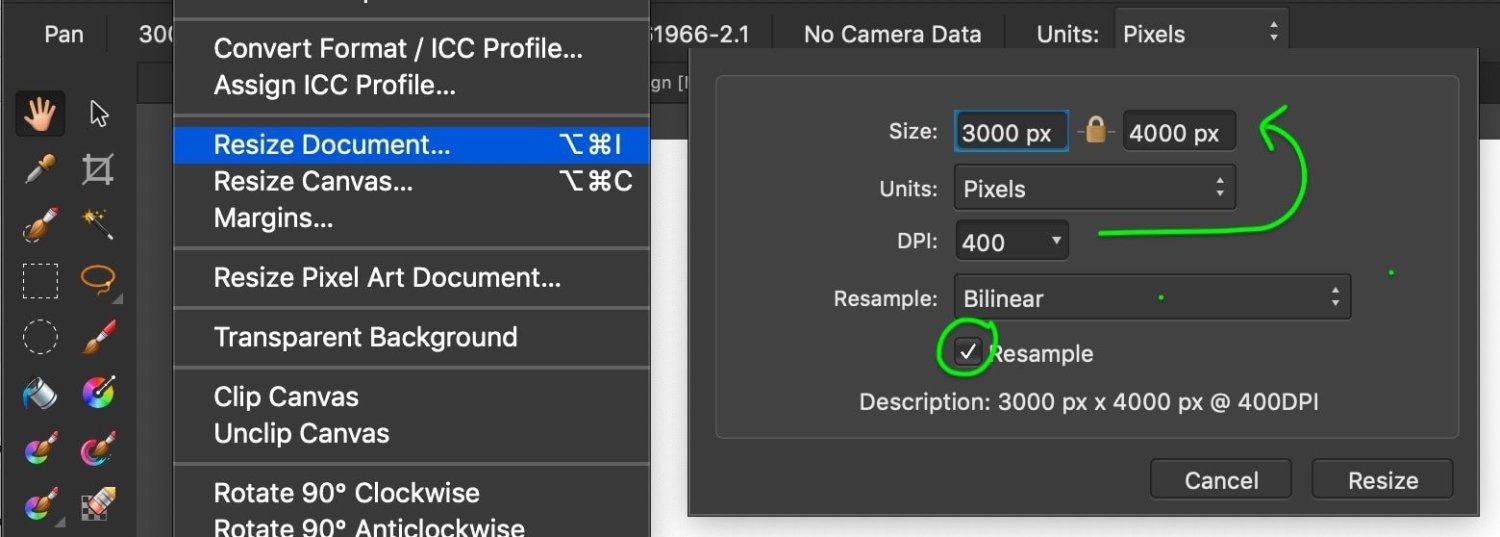
Task: Select the Gradient color wheel tool
Action: (x=98, y=394)
